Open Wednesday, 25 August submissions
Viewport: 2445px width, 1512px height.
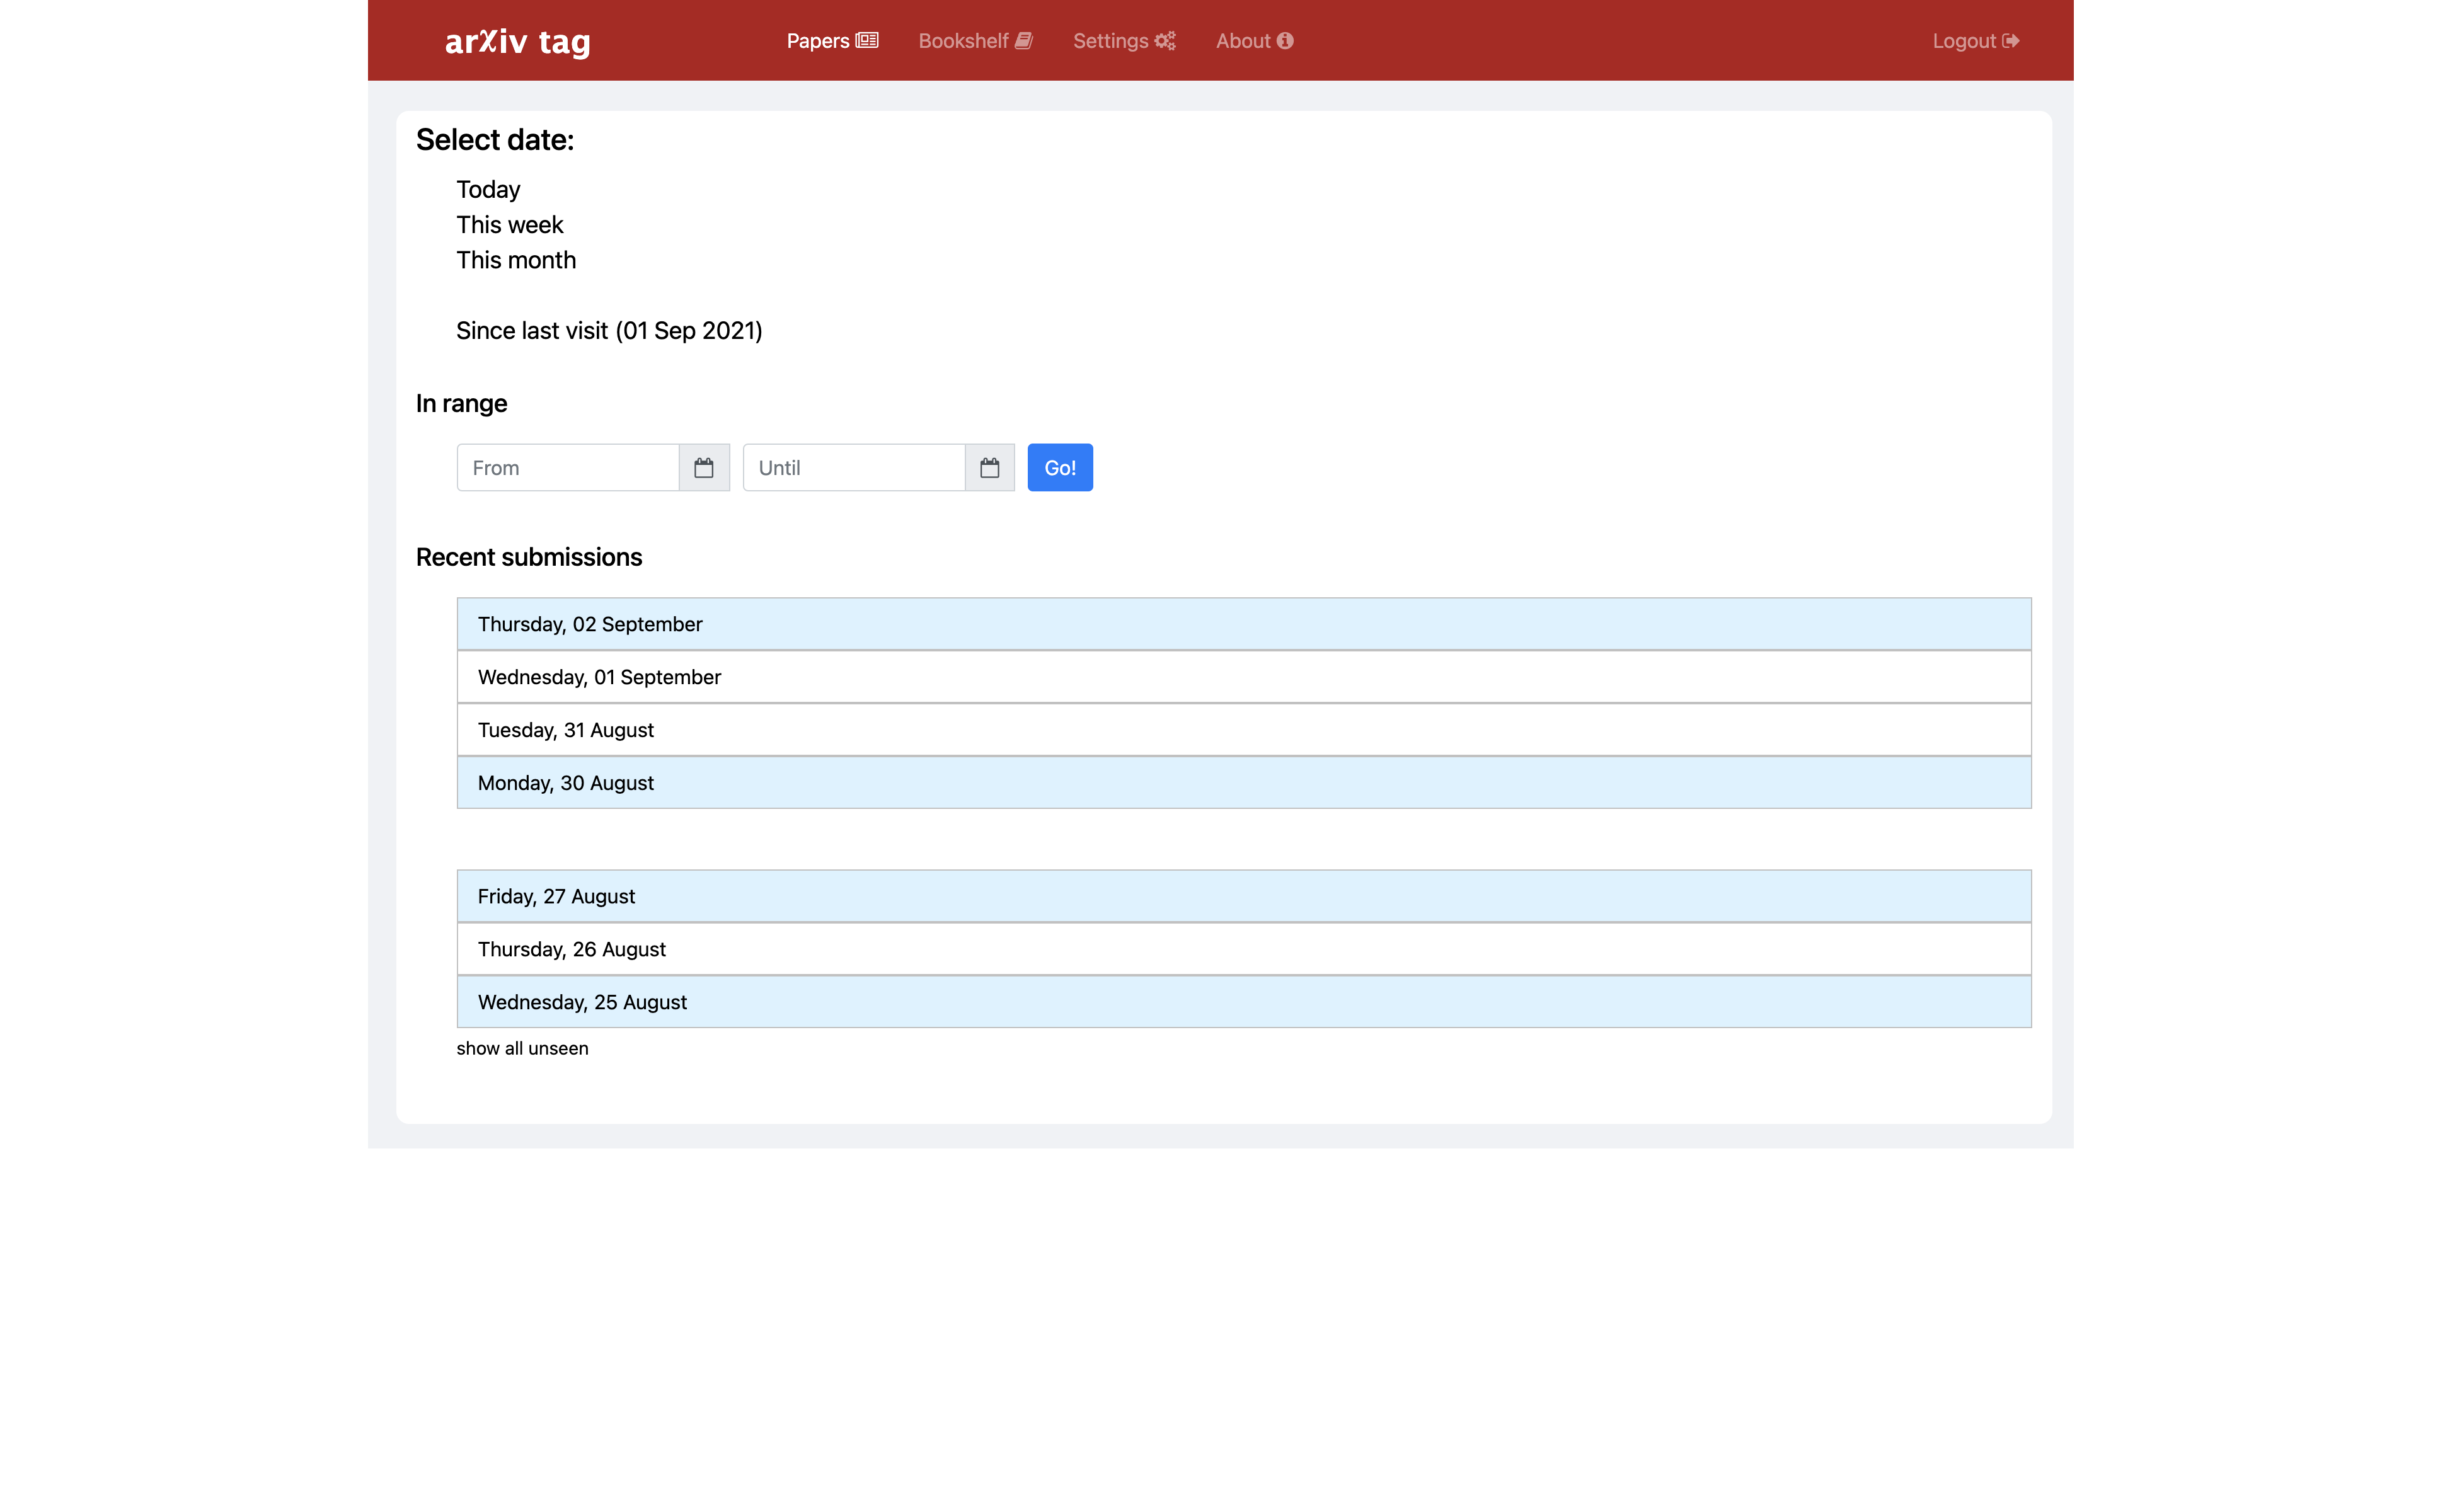(582, 1002)
